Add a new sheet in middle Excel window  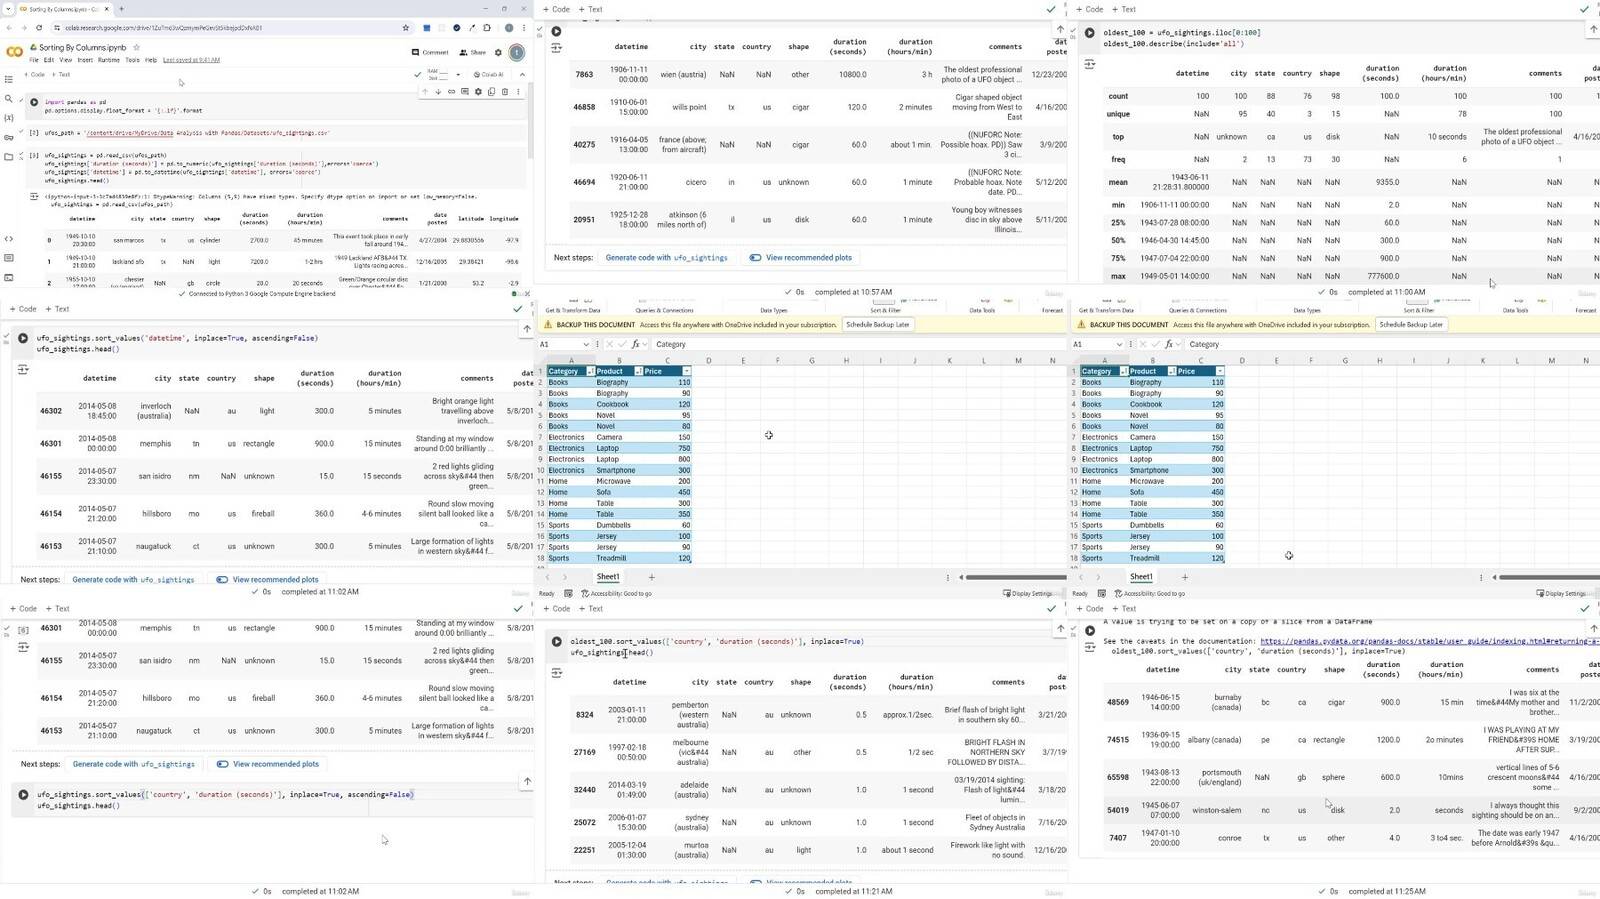click(x=651, y=577)
